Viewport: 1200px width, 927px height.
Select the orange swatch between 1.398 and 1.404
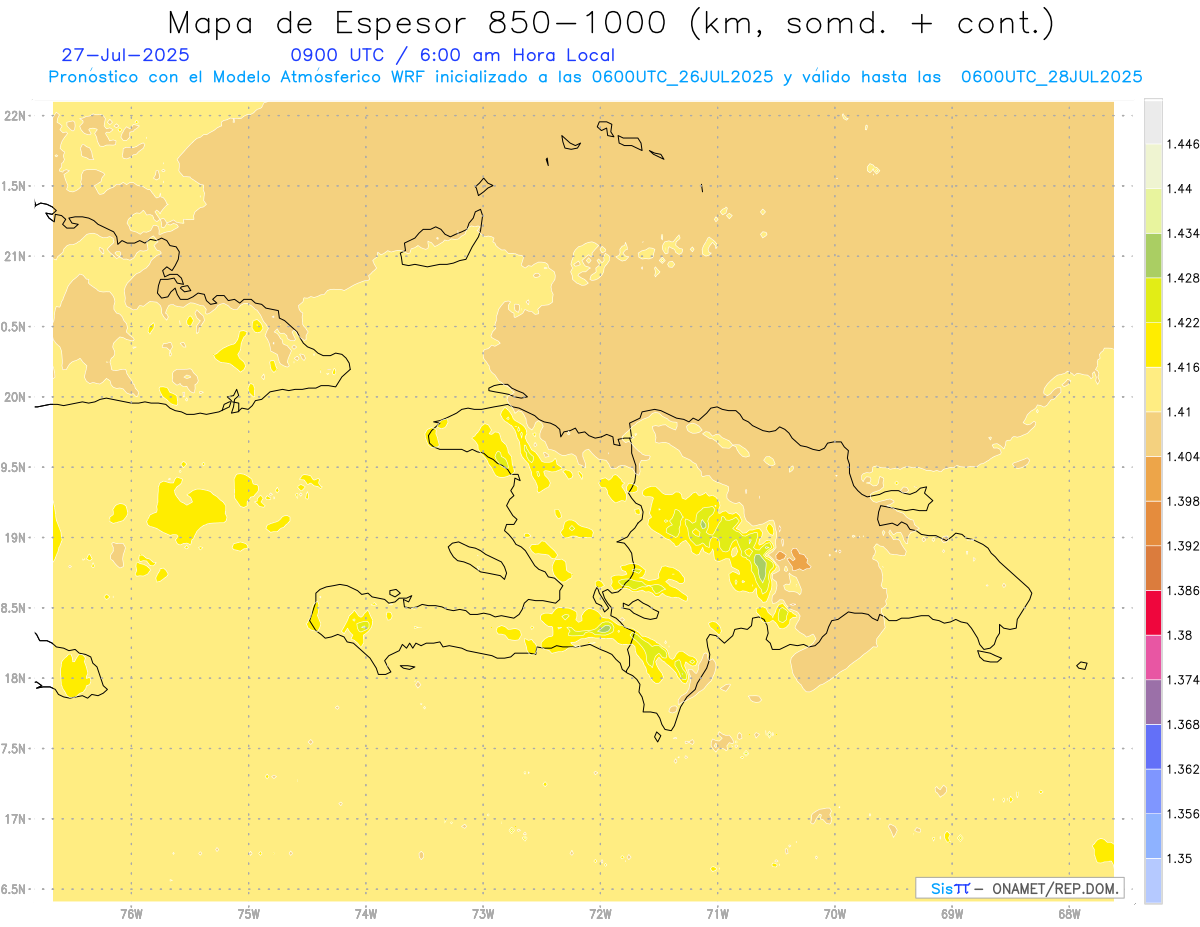(1153, 478)
